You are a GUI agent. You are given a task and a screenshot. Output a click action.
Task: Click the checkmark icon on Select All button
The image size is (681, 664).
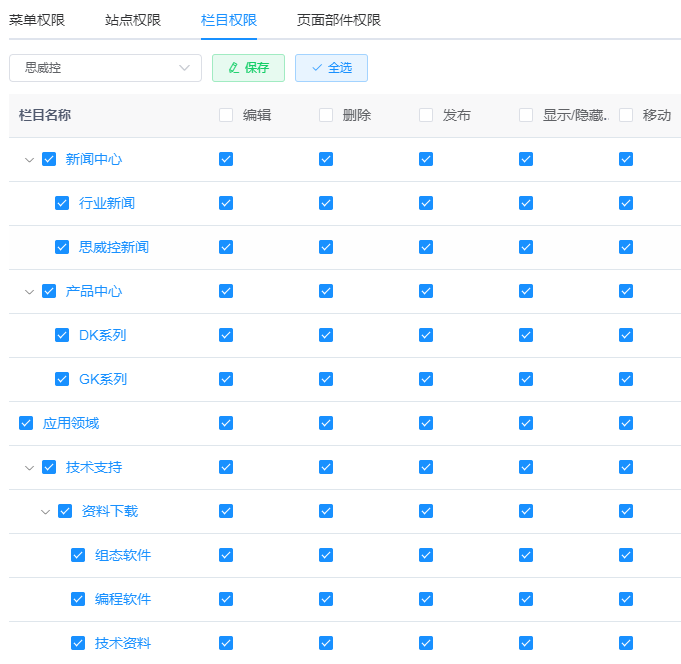point(317,68)
